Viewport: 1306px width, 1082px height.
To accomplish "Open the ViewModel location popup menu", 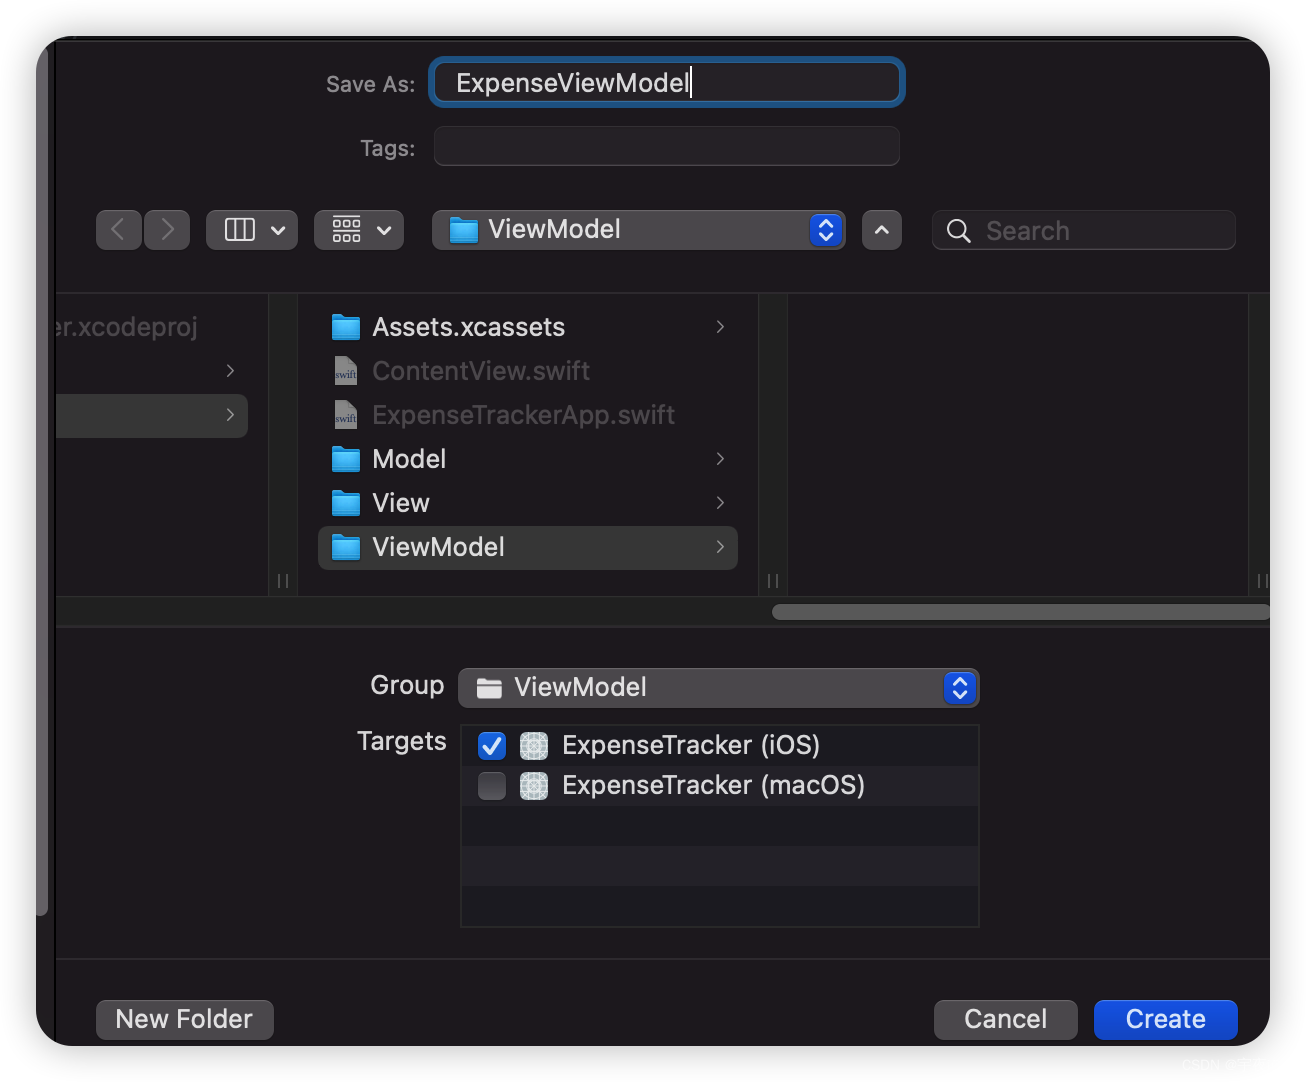I will coord(639,230).
